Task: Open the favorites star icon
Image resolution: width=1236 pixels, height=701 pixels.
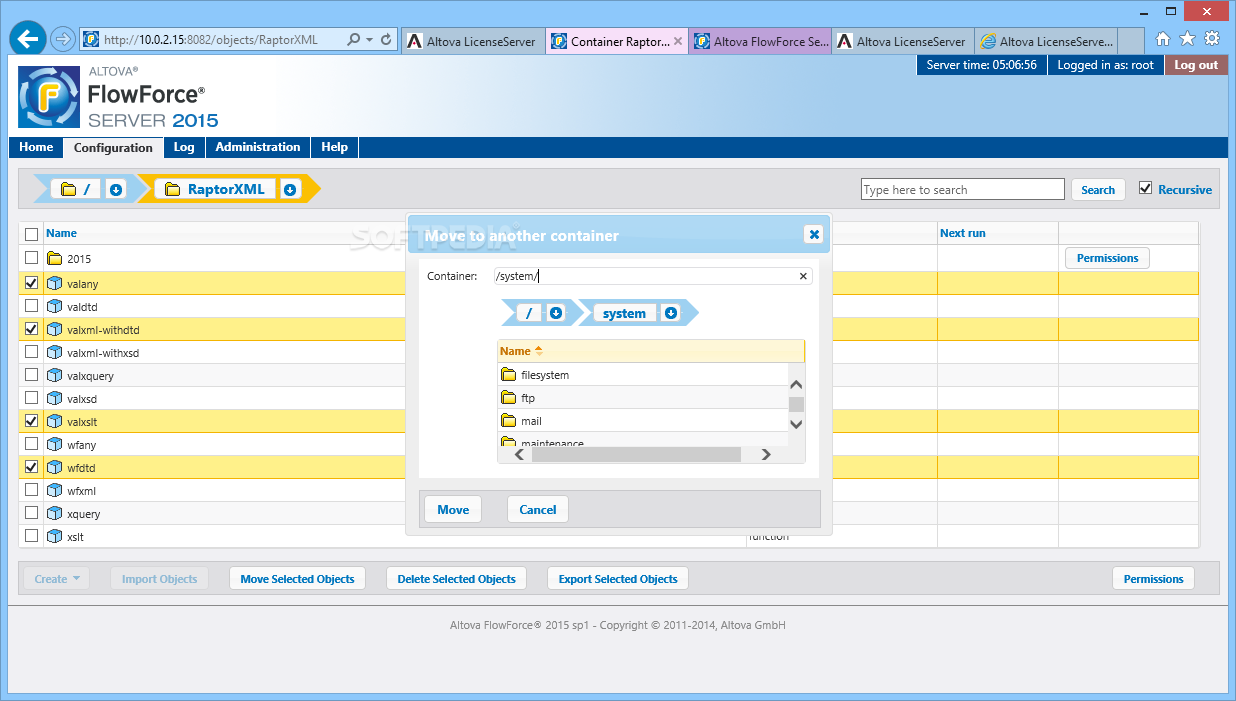Action: (x=1187, y=39)
